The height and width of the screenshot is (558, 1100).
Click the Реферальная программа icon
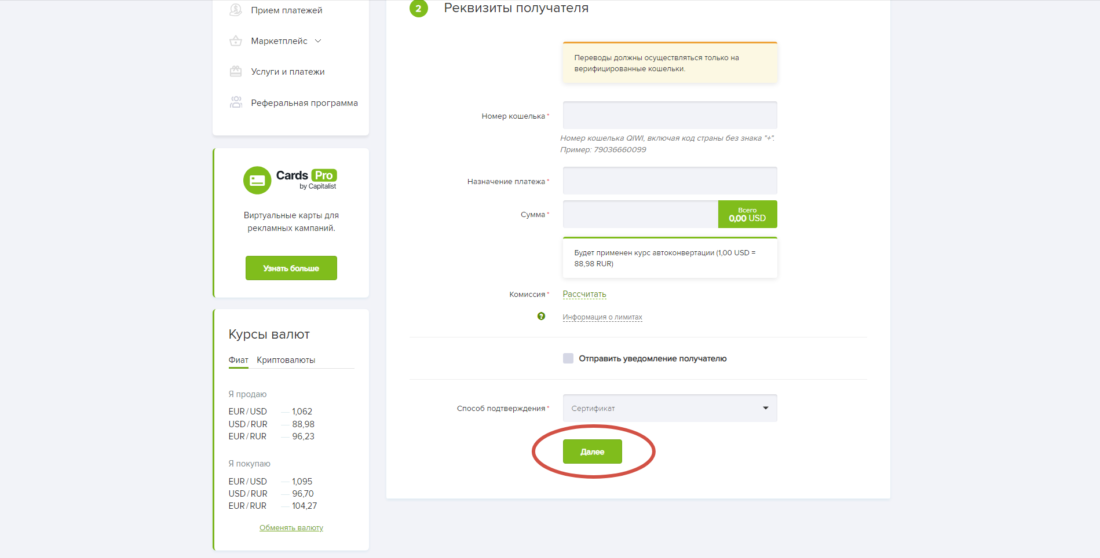click(x=236, y=102)
